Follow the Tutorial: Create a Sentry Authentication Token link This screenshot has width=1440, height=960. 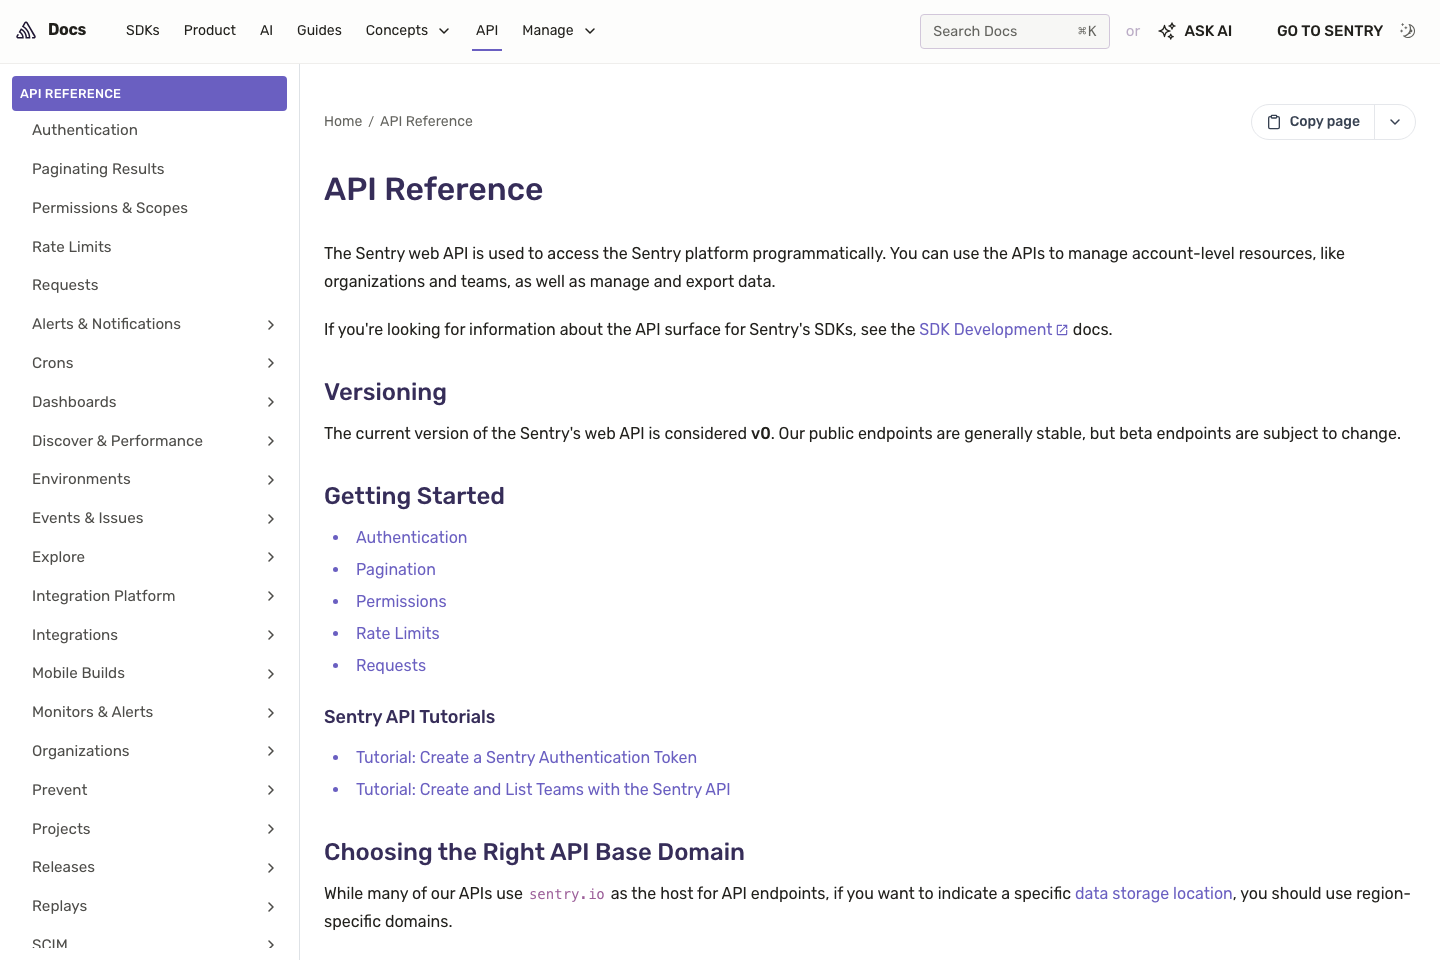point(526,757)
